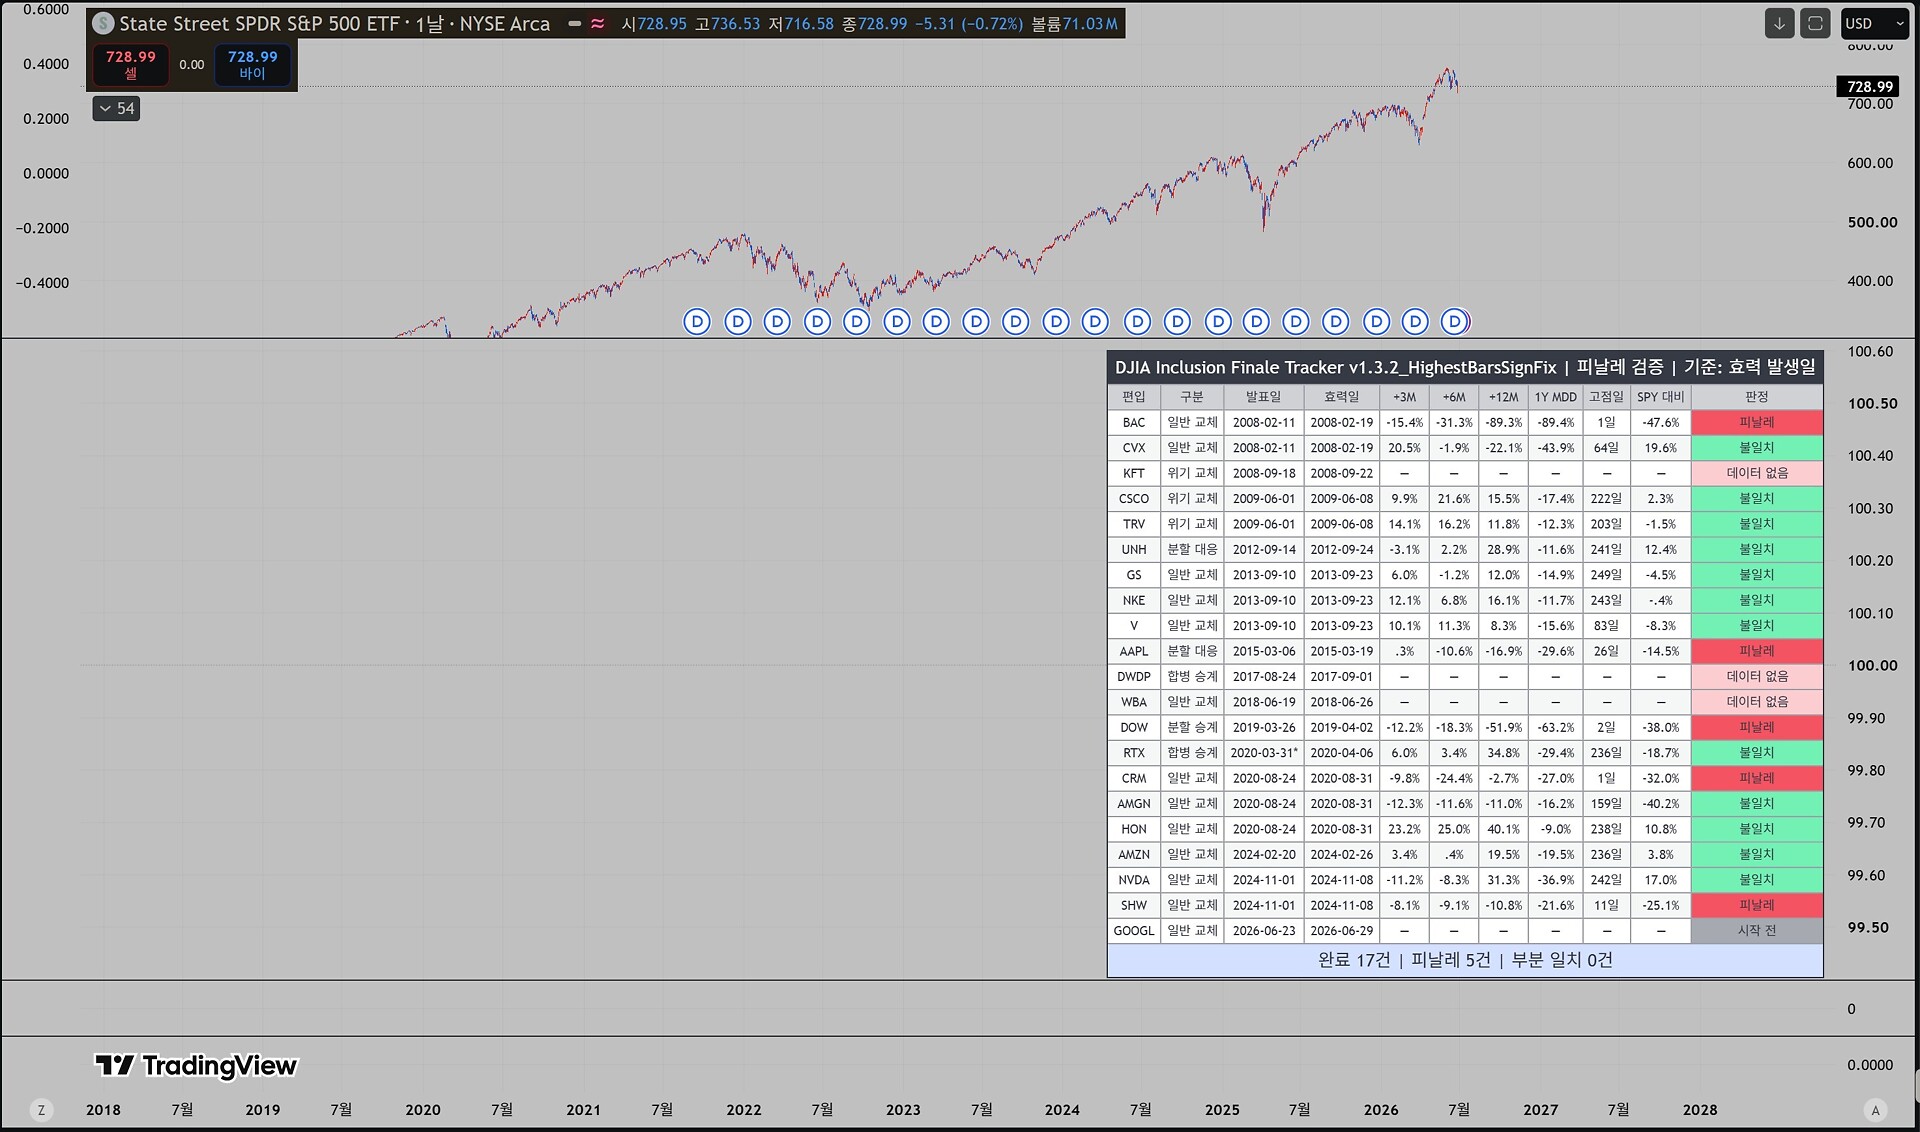
Task: Click the 볼륨 71.03M volume readout
Action: 1075,24
